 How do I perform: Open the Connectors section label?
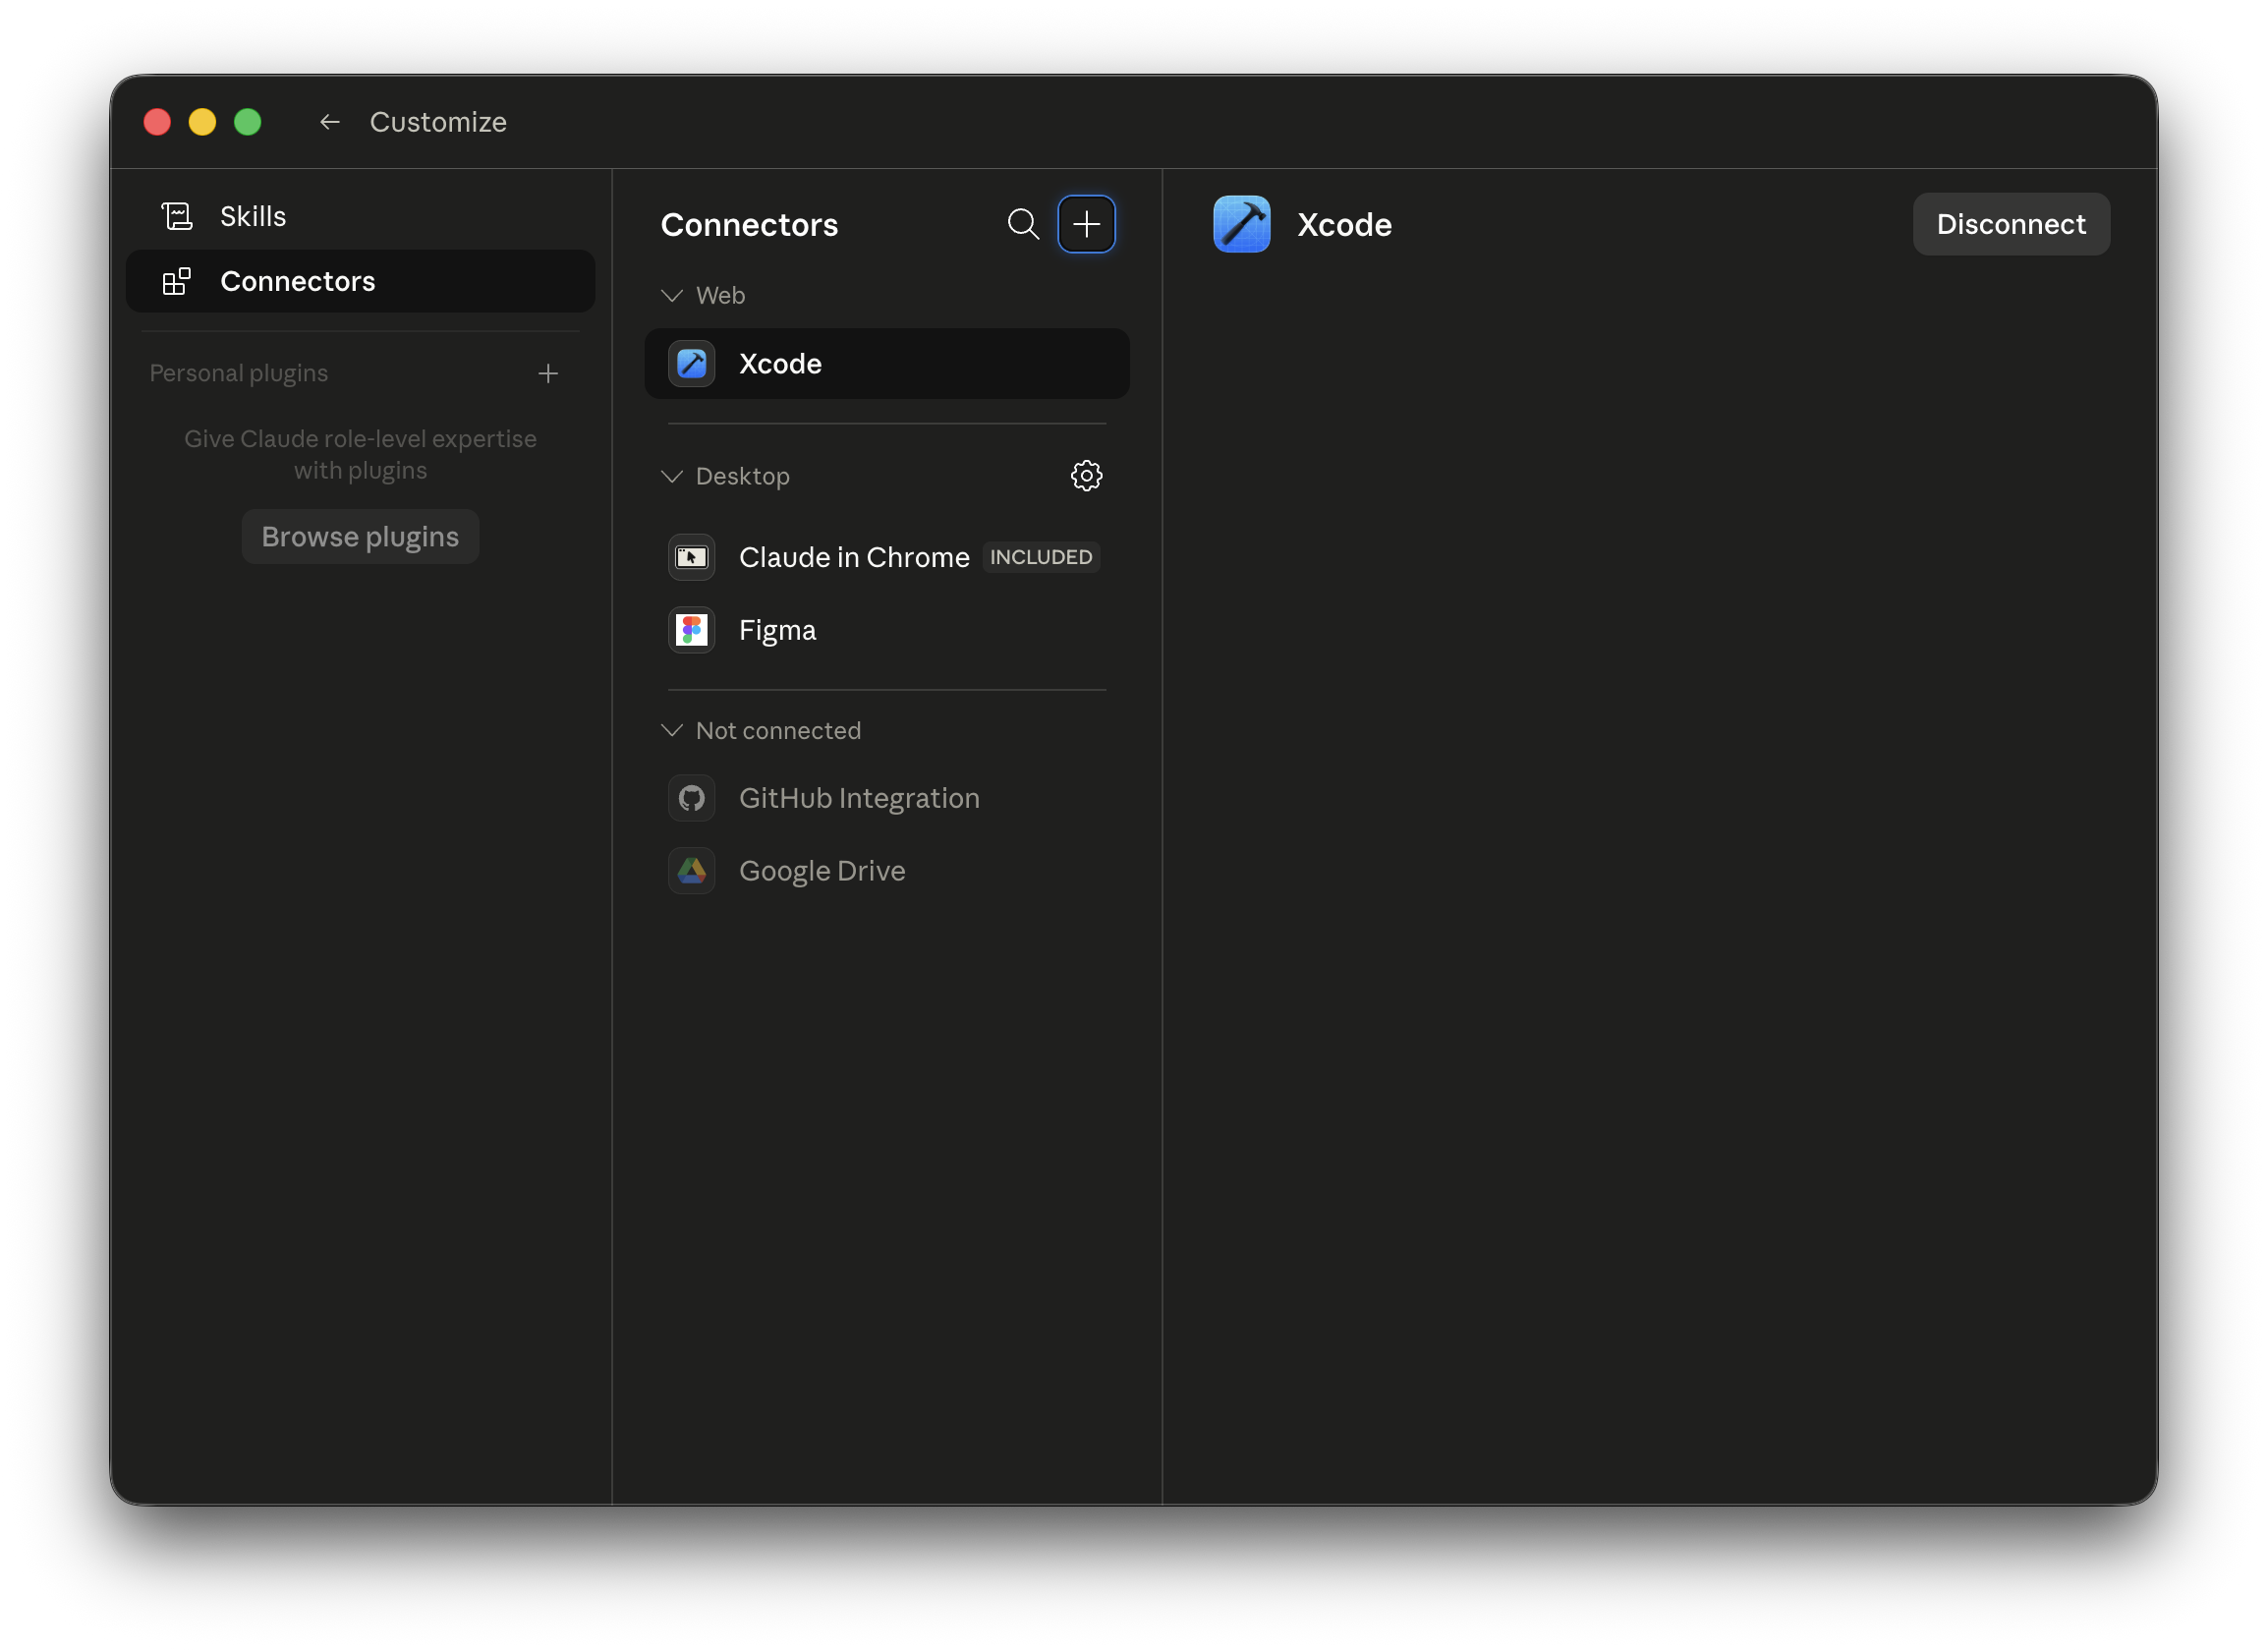pyautogui.click(x=298, y=281)
